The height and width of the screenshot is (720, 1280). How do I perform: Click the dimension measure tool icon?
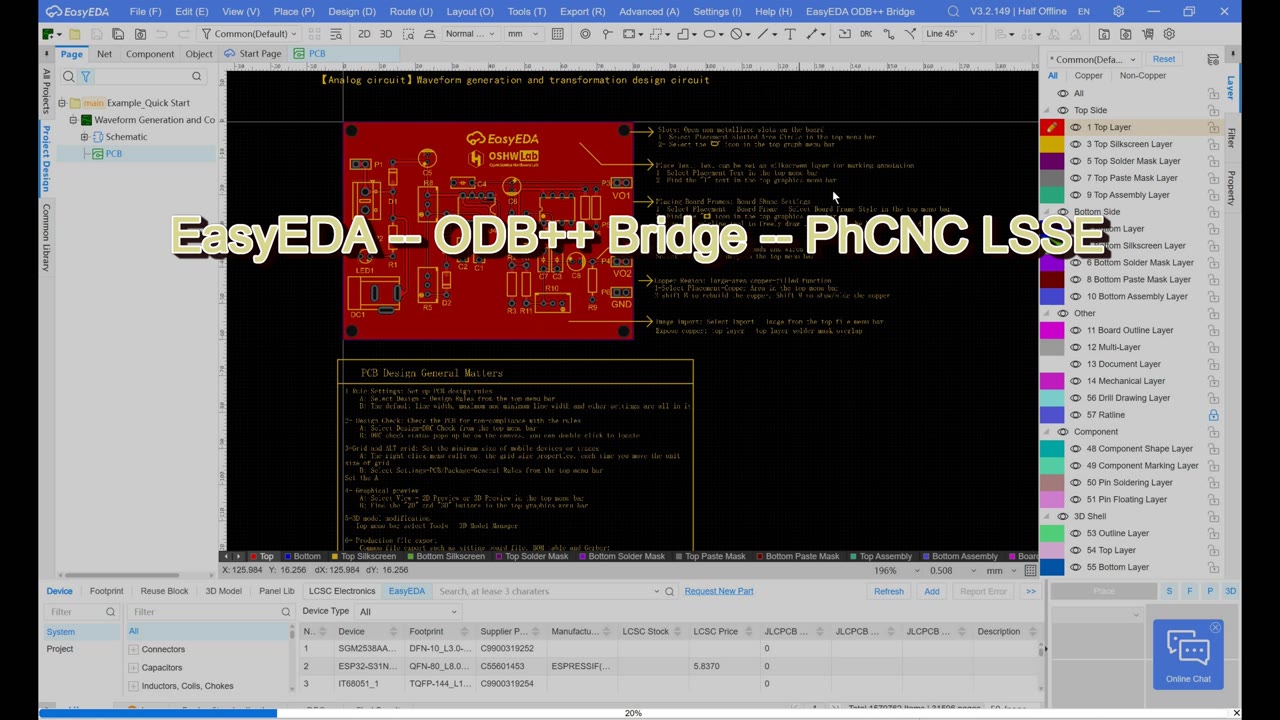[812, 34]
